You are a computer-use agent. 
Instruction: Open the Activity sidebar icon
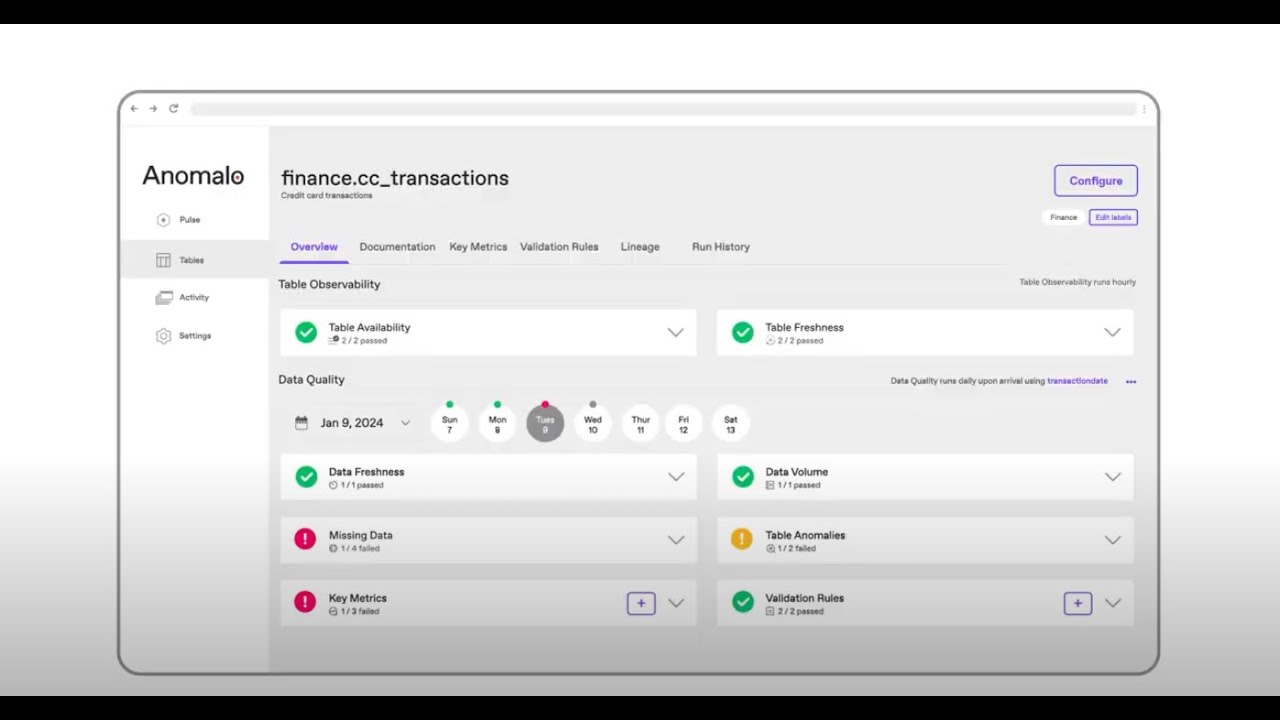[x=163, y=298]
